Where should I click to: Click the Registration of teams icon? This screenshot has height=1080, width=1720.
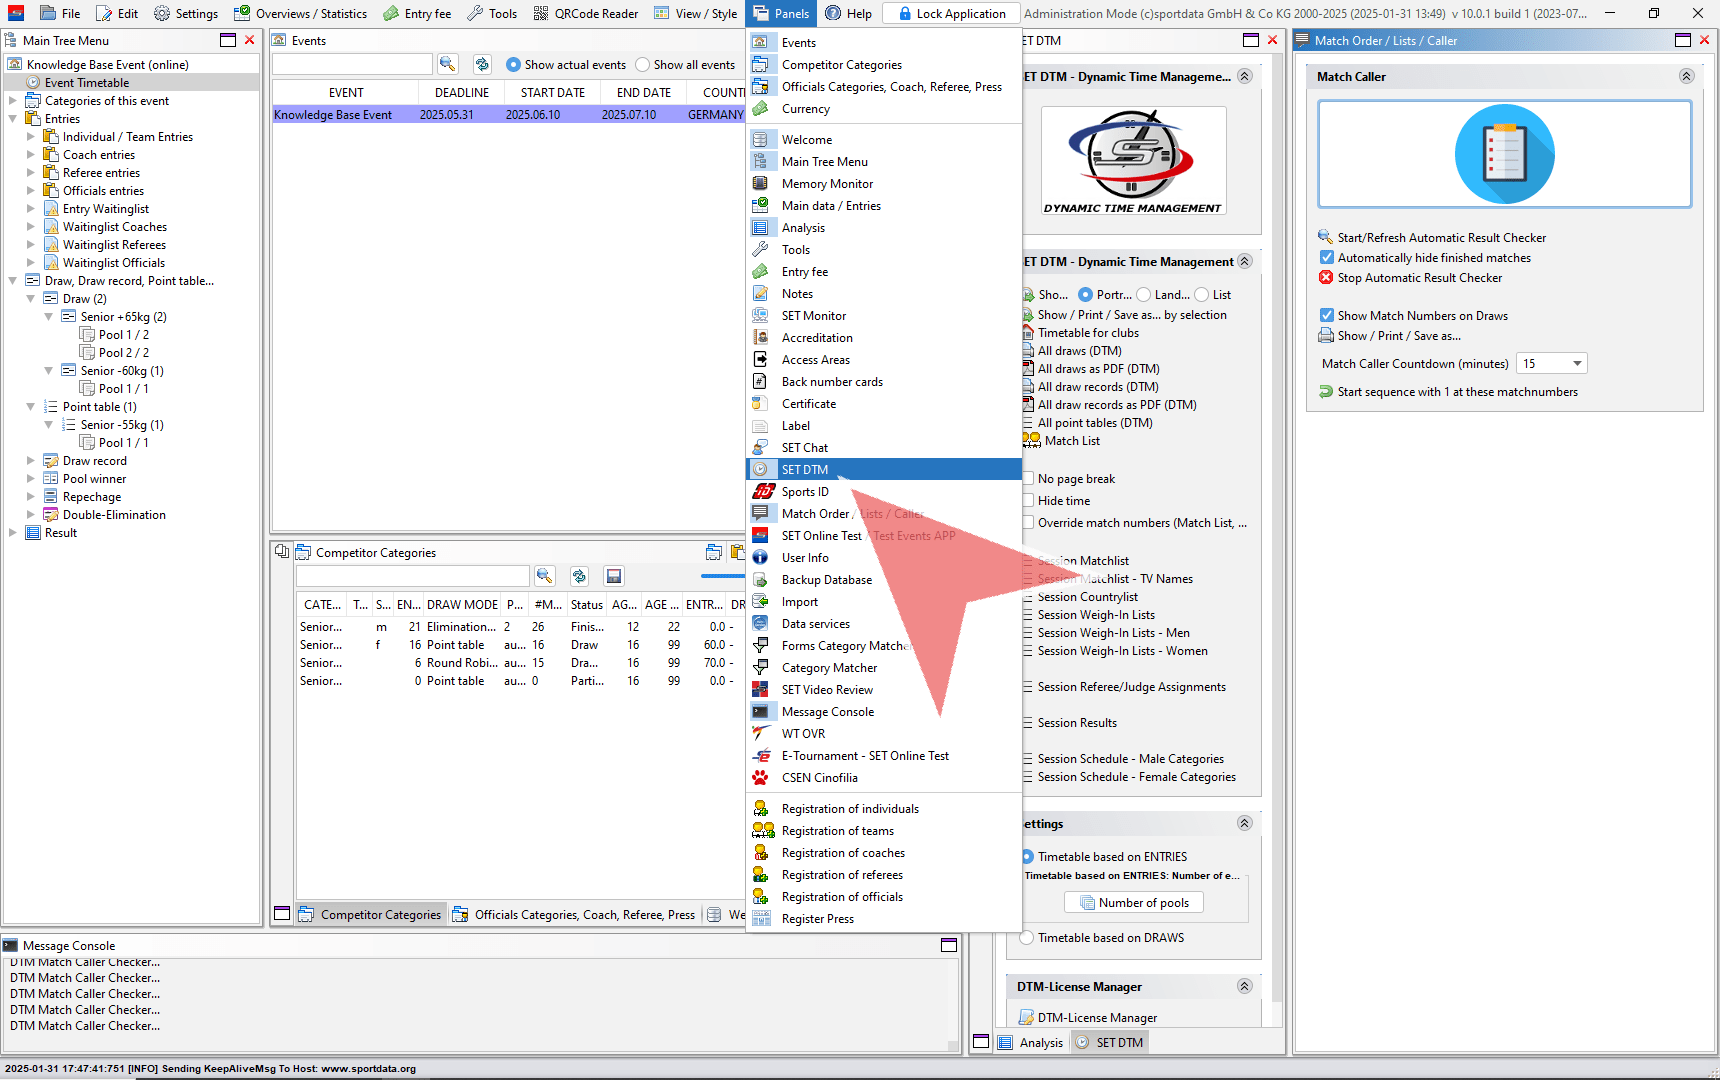763,831
